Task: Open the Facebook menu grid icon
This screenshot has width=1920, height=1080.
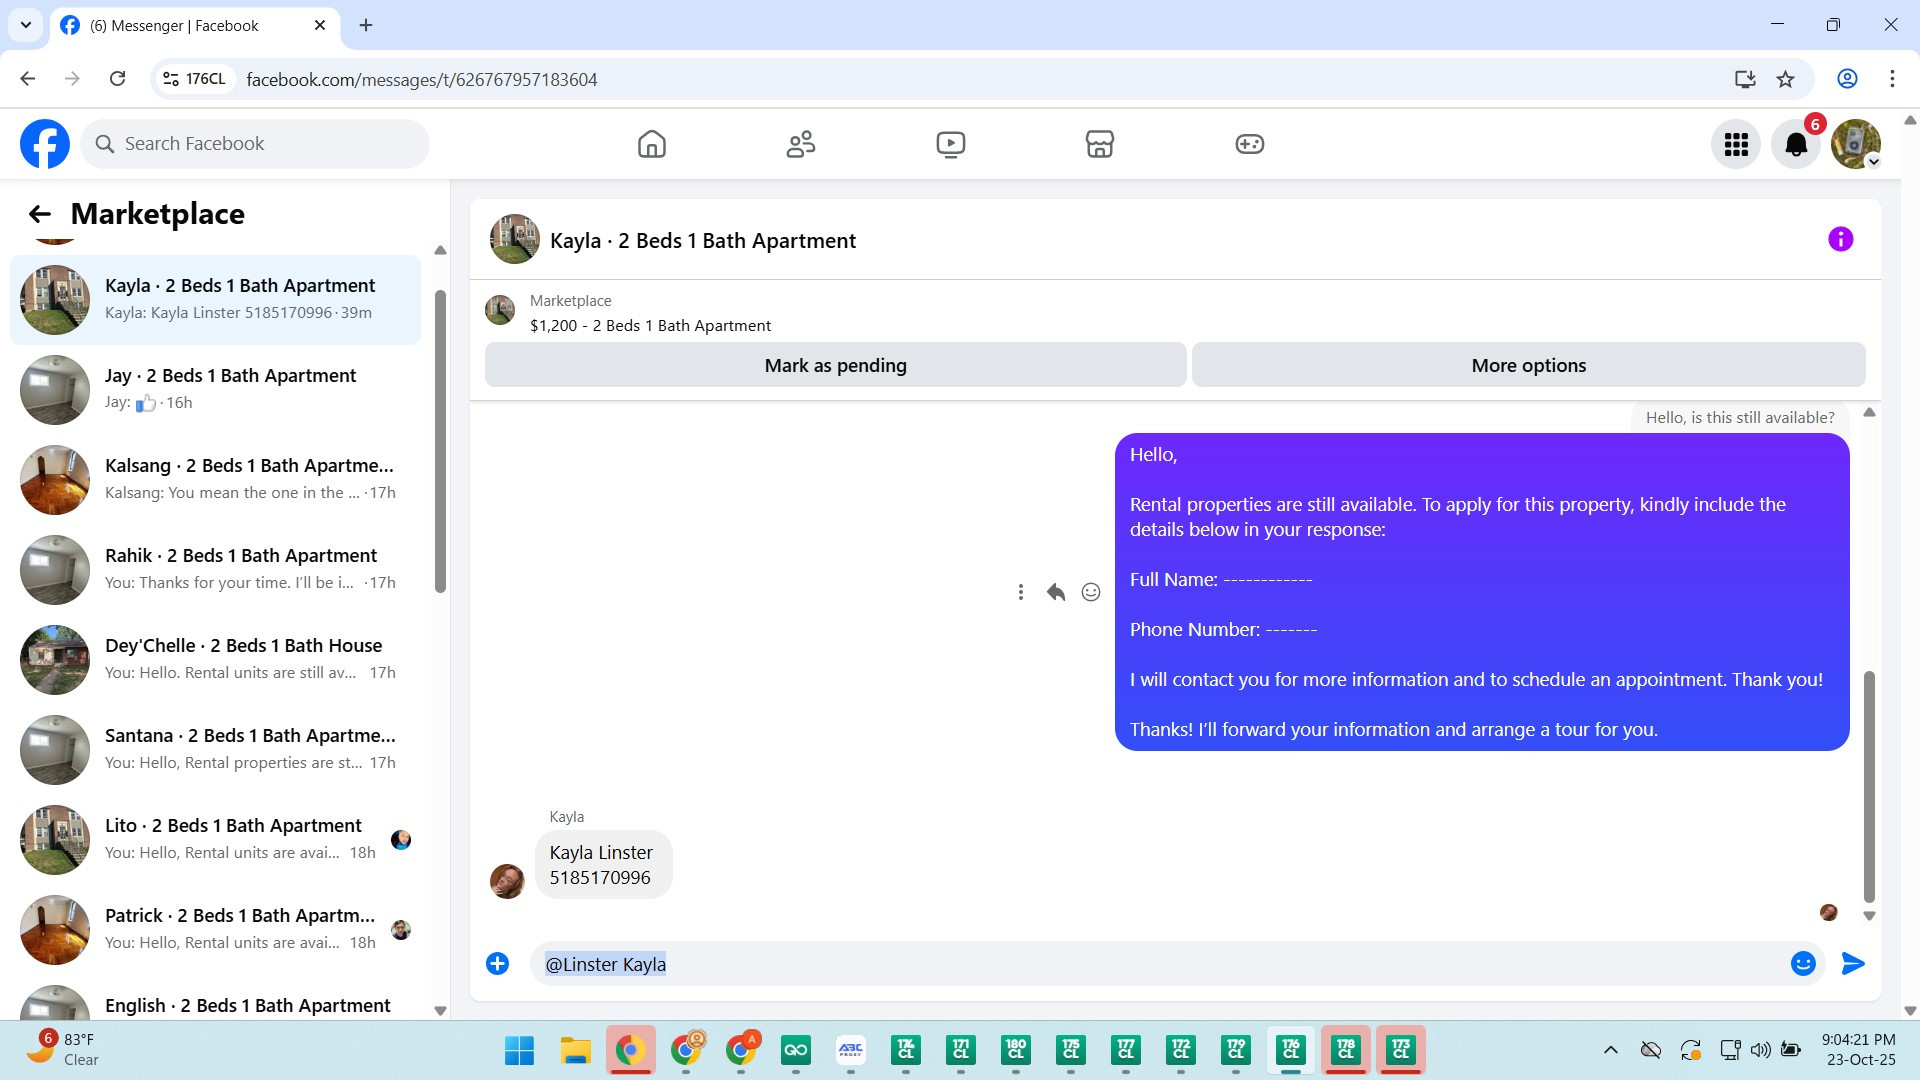Action: 1736,144
